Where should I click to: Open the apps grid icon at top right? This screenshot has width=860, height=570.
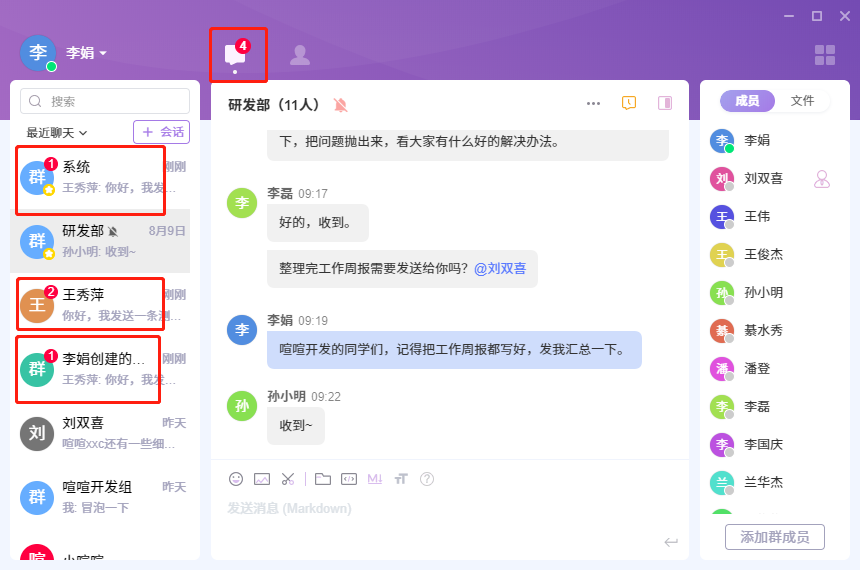click(x=824, y=55)
